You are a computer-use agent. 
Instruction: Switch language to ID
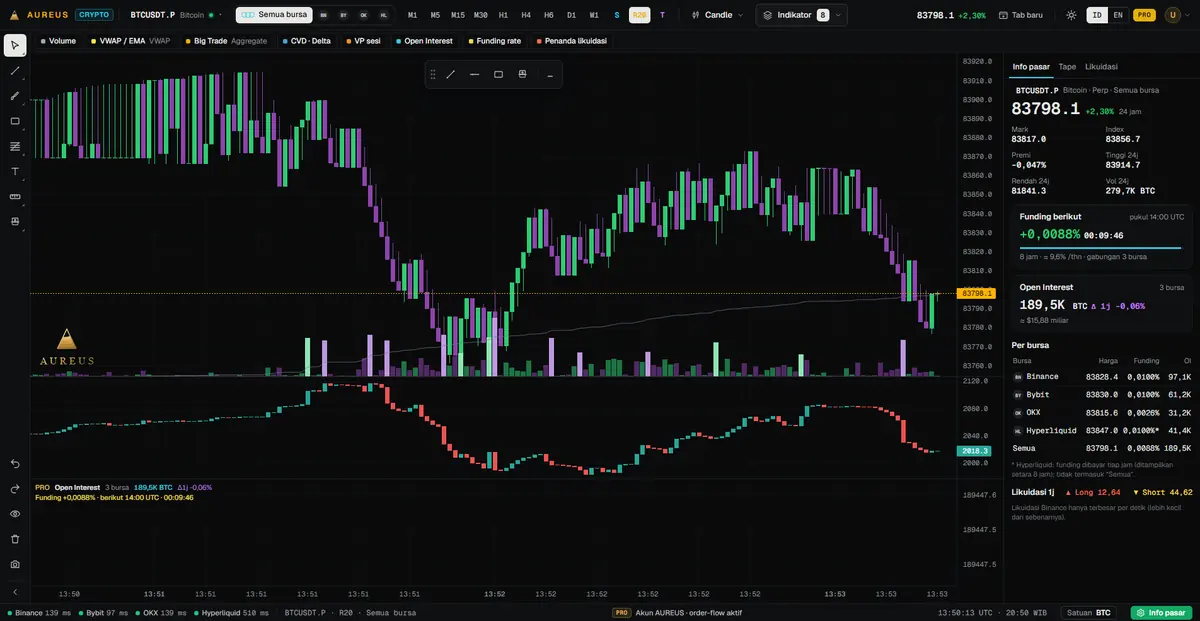(1097, 15)
